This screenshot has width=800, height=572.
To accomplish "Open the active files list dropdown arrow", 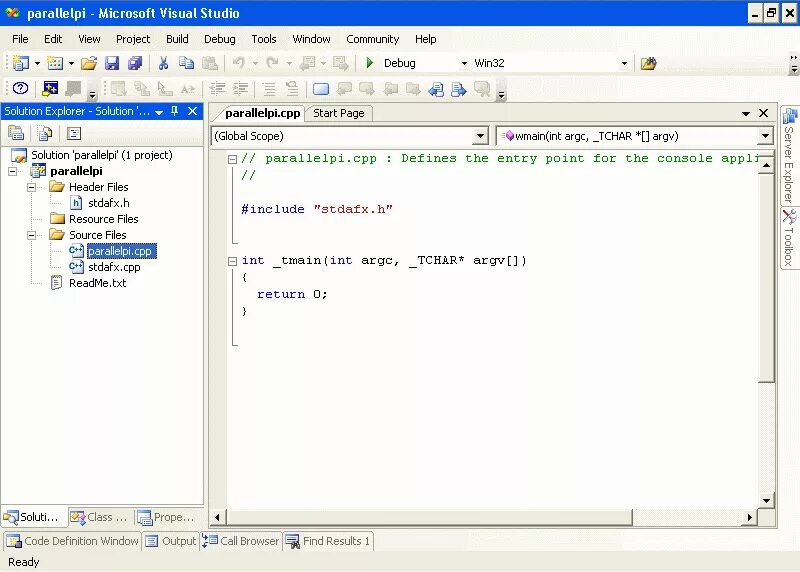I will pyautogui.click(x=745, y=113).
